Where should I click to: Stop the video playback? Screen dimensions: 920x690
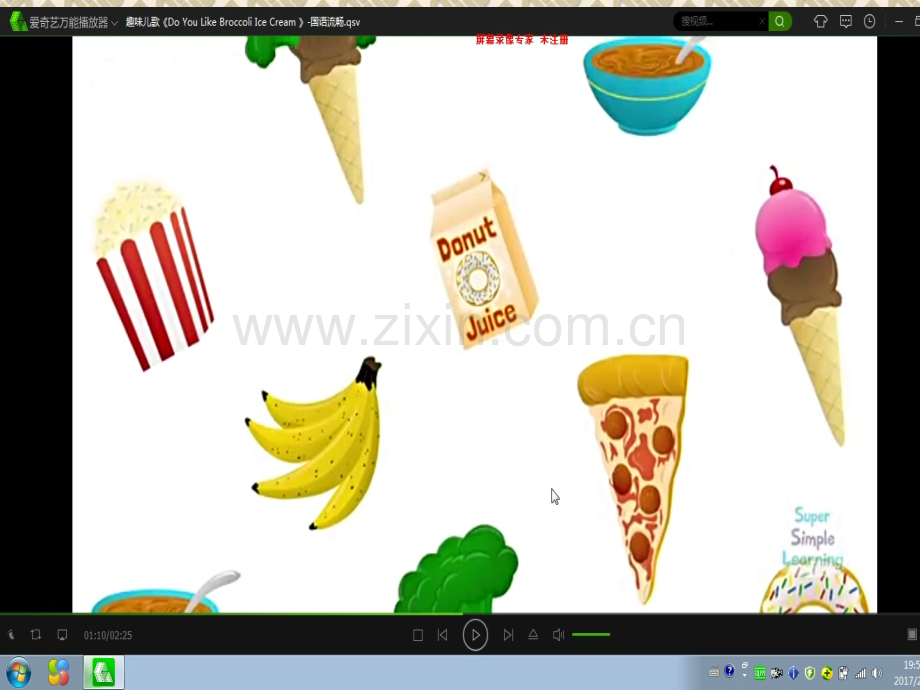click(418, 635)
